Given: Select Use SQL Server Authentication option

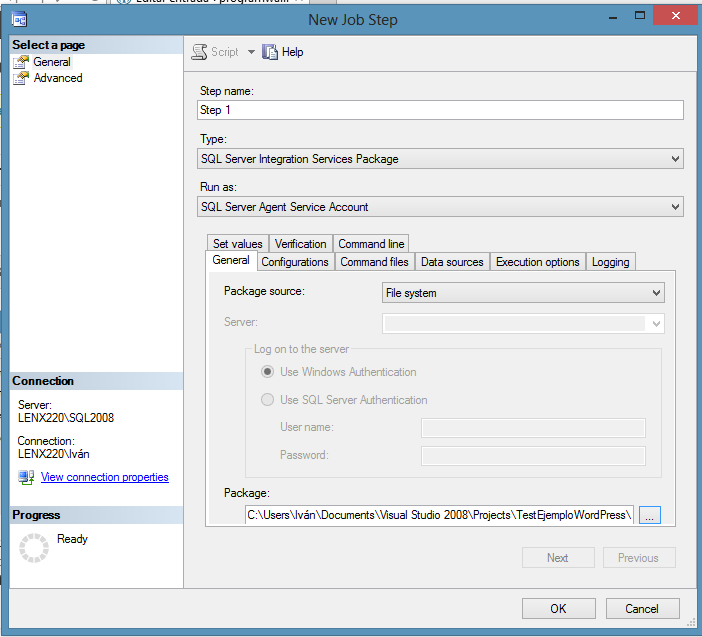Looking at the screenshot, I should [267, 400].
